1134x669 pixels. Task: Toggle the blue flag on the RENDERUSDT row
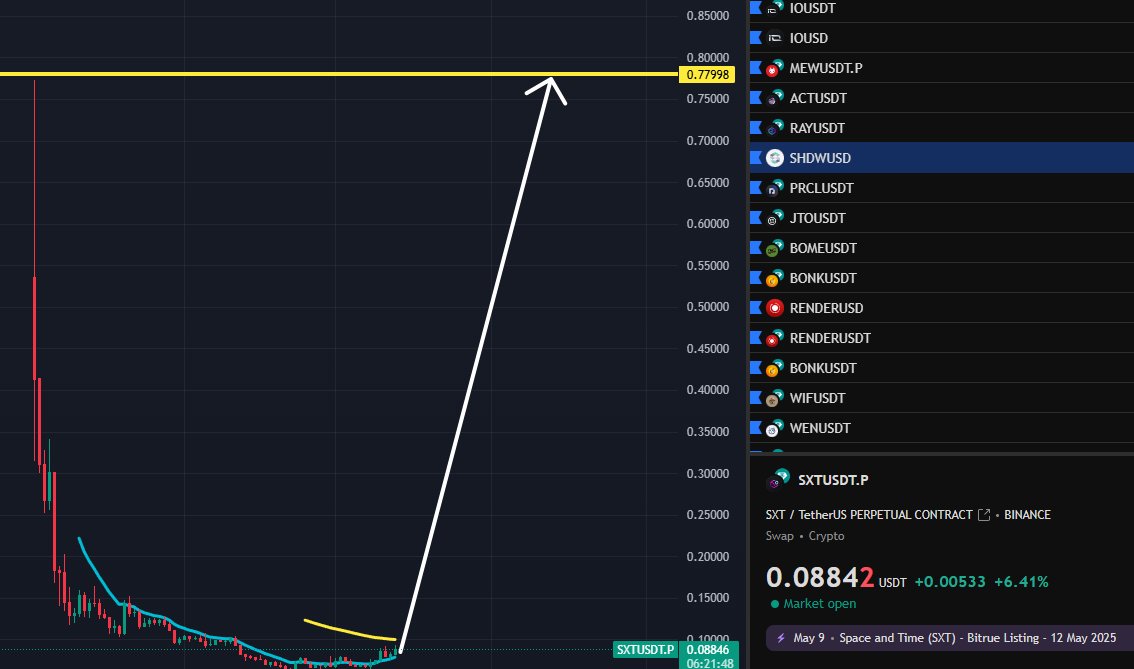(x=756, y=338)
